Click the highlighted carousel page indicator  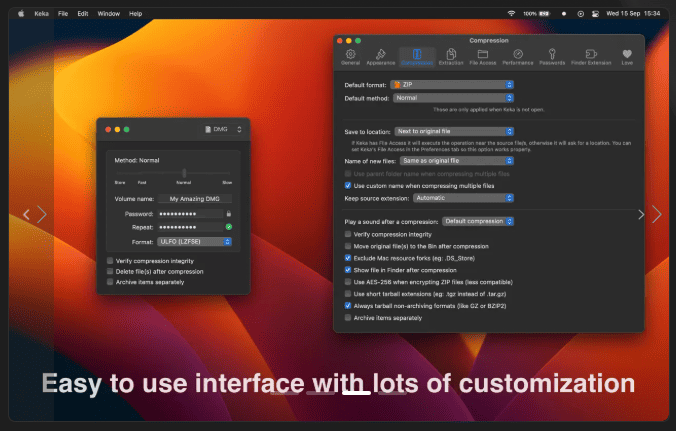click(x=356, y=393)
